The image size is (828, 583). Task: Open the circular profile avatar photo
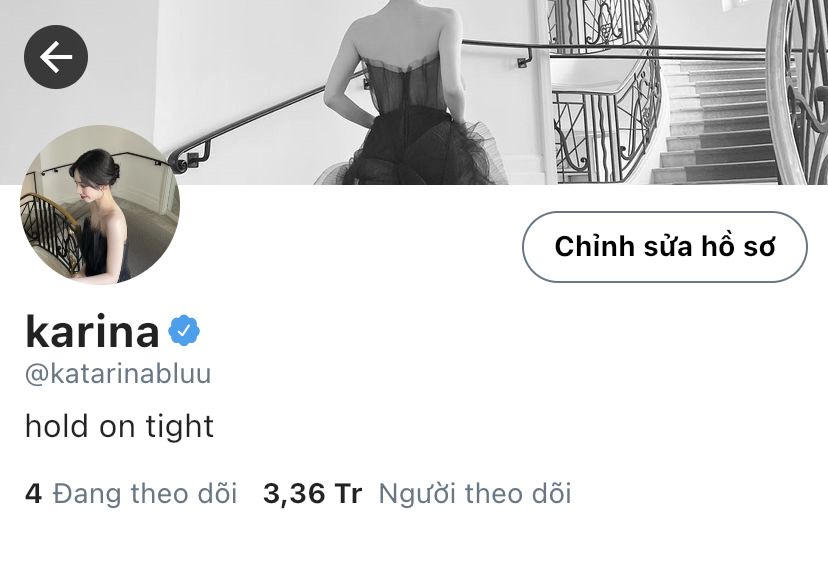pyautogui.click(x=100, y=205)
